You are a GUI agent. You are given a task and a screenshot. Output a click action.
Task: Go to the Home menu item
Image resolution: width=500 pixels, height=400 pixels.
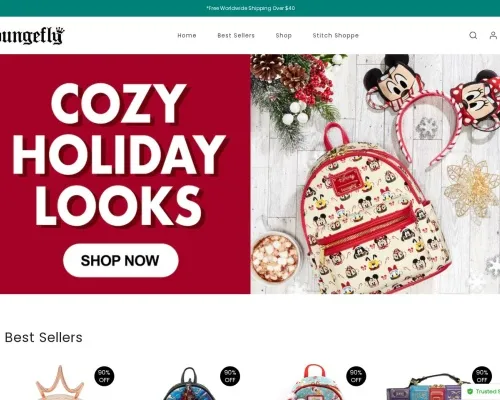click(187, 35)
